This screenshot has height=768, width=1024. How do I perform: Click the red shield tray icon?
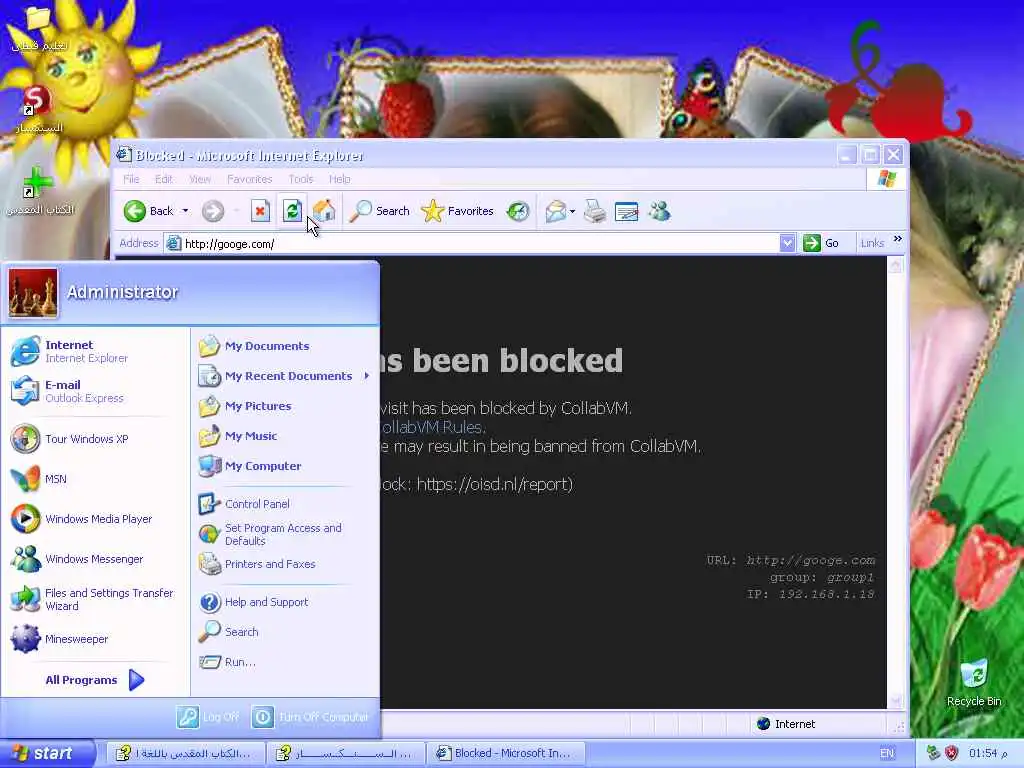pyautogui.click(x=952, y=753)
